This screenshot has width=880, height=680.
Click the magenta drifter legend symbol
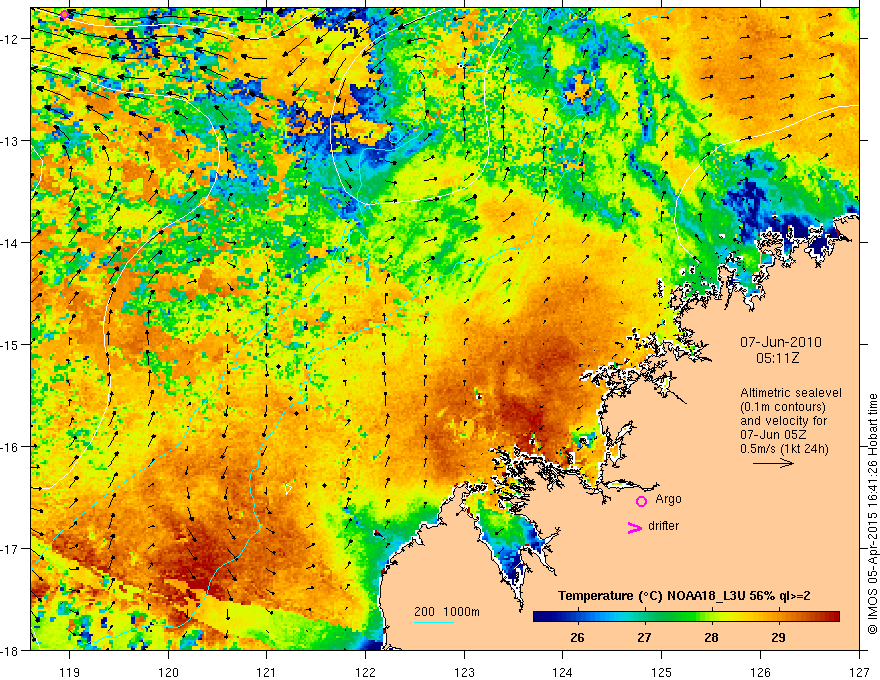point(634,527)
